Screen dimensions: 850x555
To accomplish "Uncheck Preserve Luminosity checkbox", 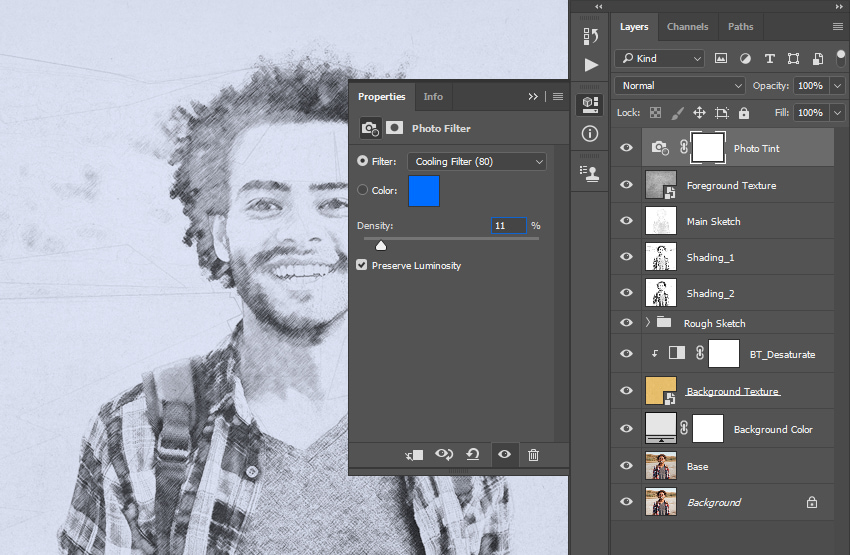I will (x=362, y=265).
